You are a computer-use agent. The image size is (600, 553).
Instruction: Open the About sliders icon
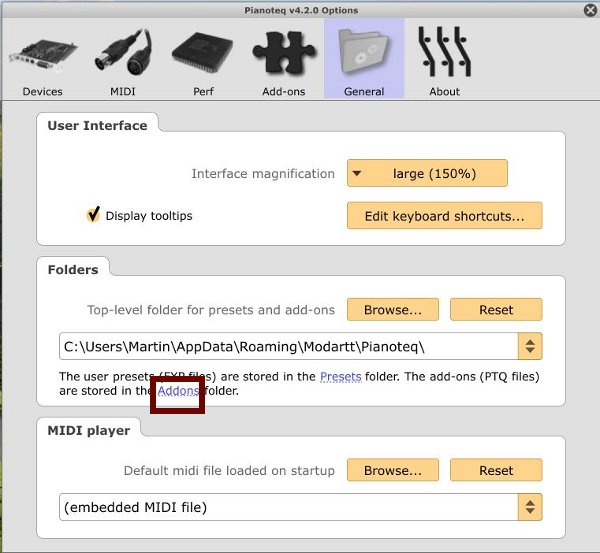tap(445, 51)
